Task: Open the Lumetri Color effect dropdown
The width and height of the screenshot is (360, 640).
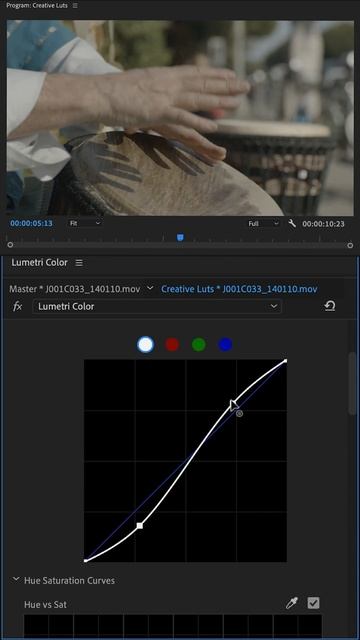Action: (157, 307)
